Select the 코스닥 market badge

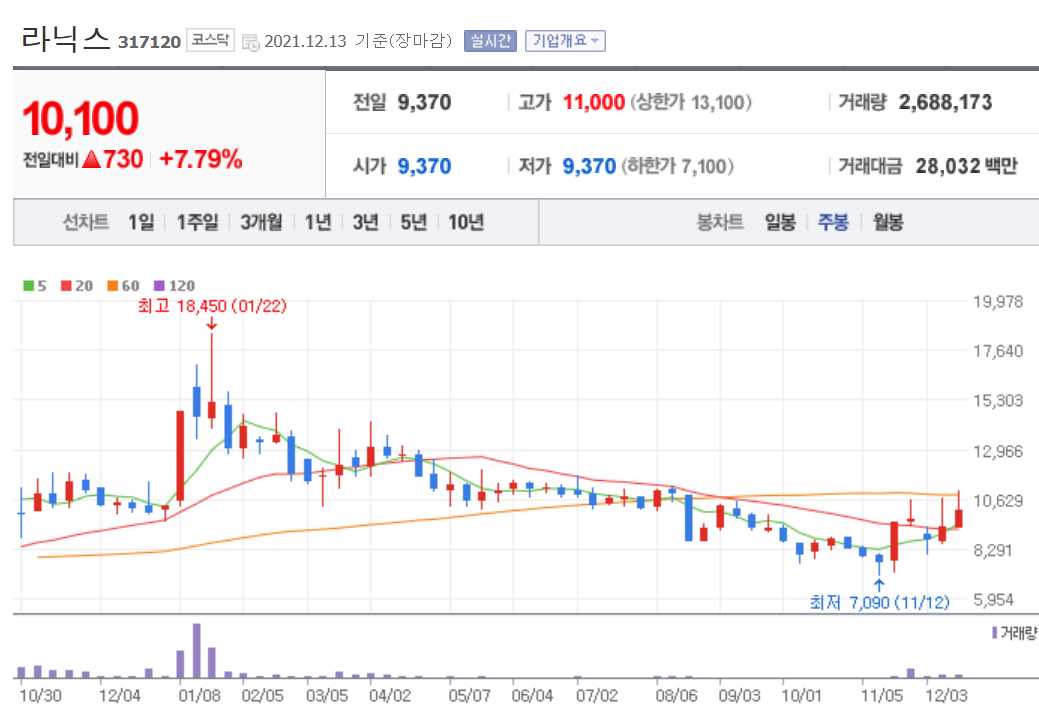coord(210,40)
